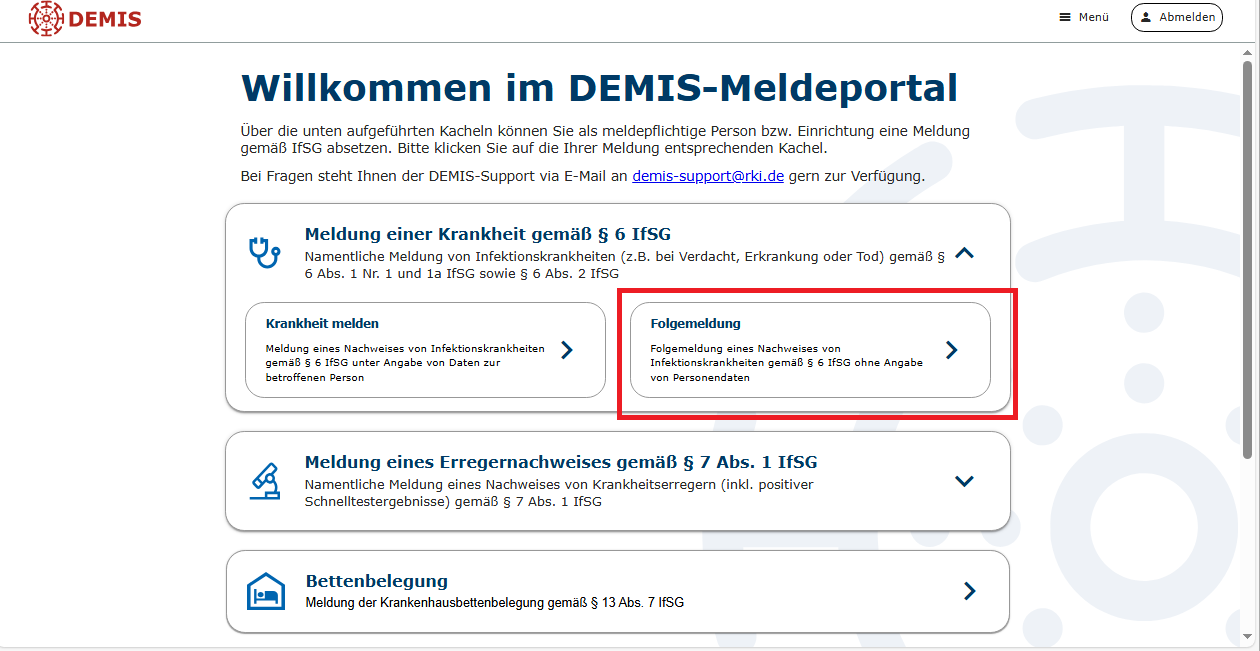The width and height of the screenshot is (1260, 651).
Task: Click the DEMIS virus logo icon
Action: click(x=45, y=19)
